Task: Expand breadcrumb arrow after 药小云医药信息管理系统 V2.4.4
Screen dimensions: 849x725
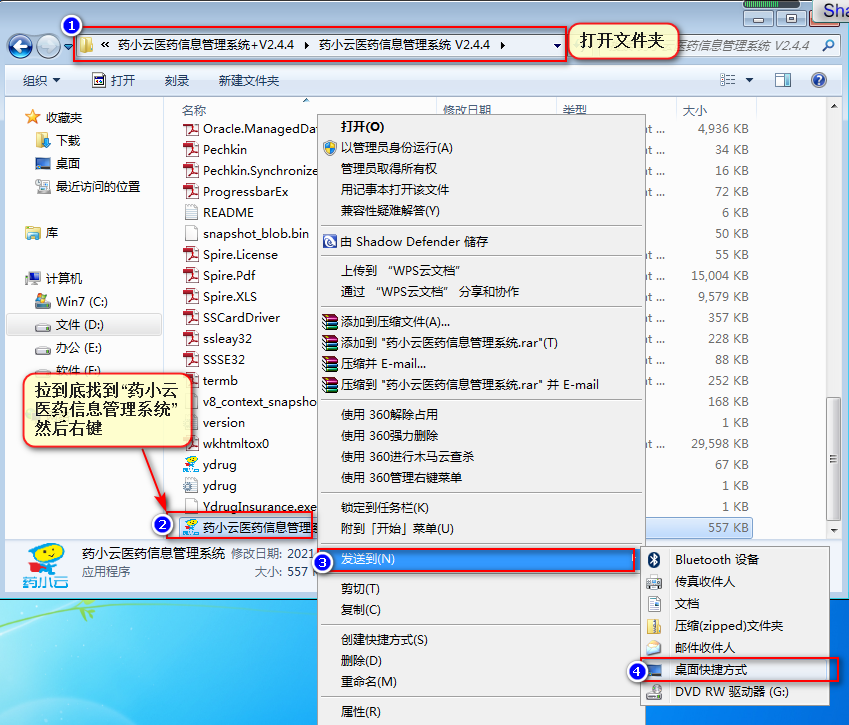Action: [x=503, y=45]
